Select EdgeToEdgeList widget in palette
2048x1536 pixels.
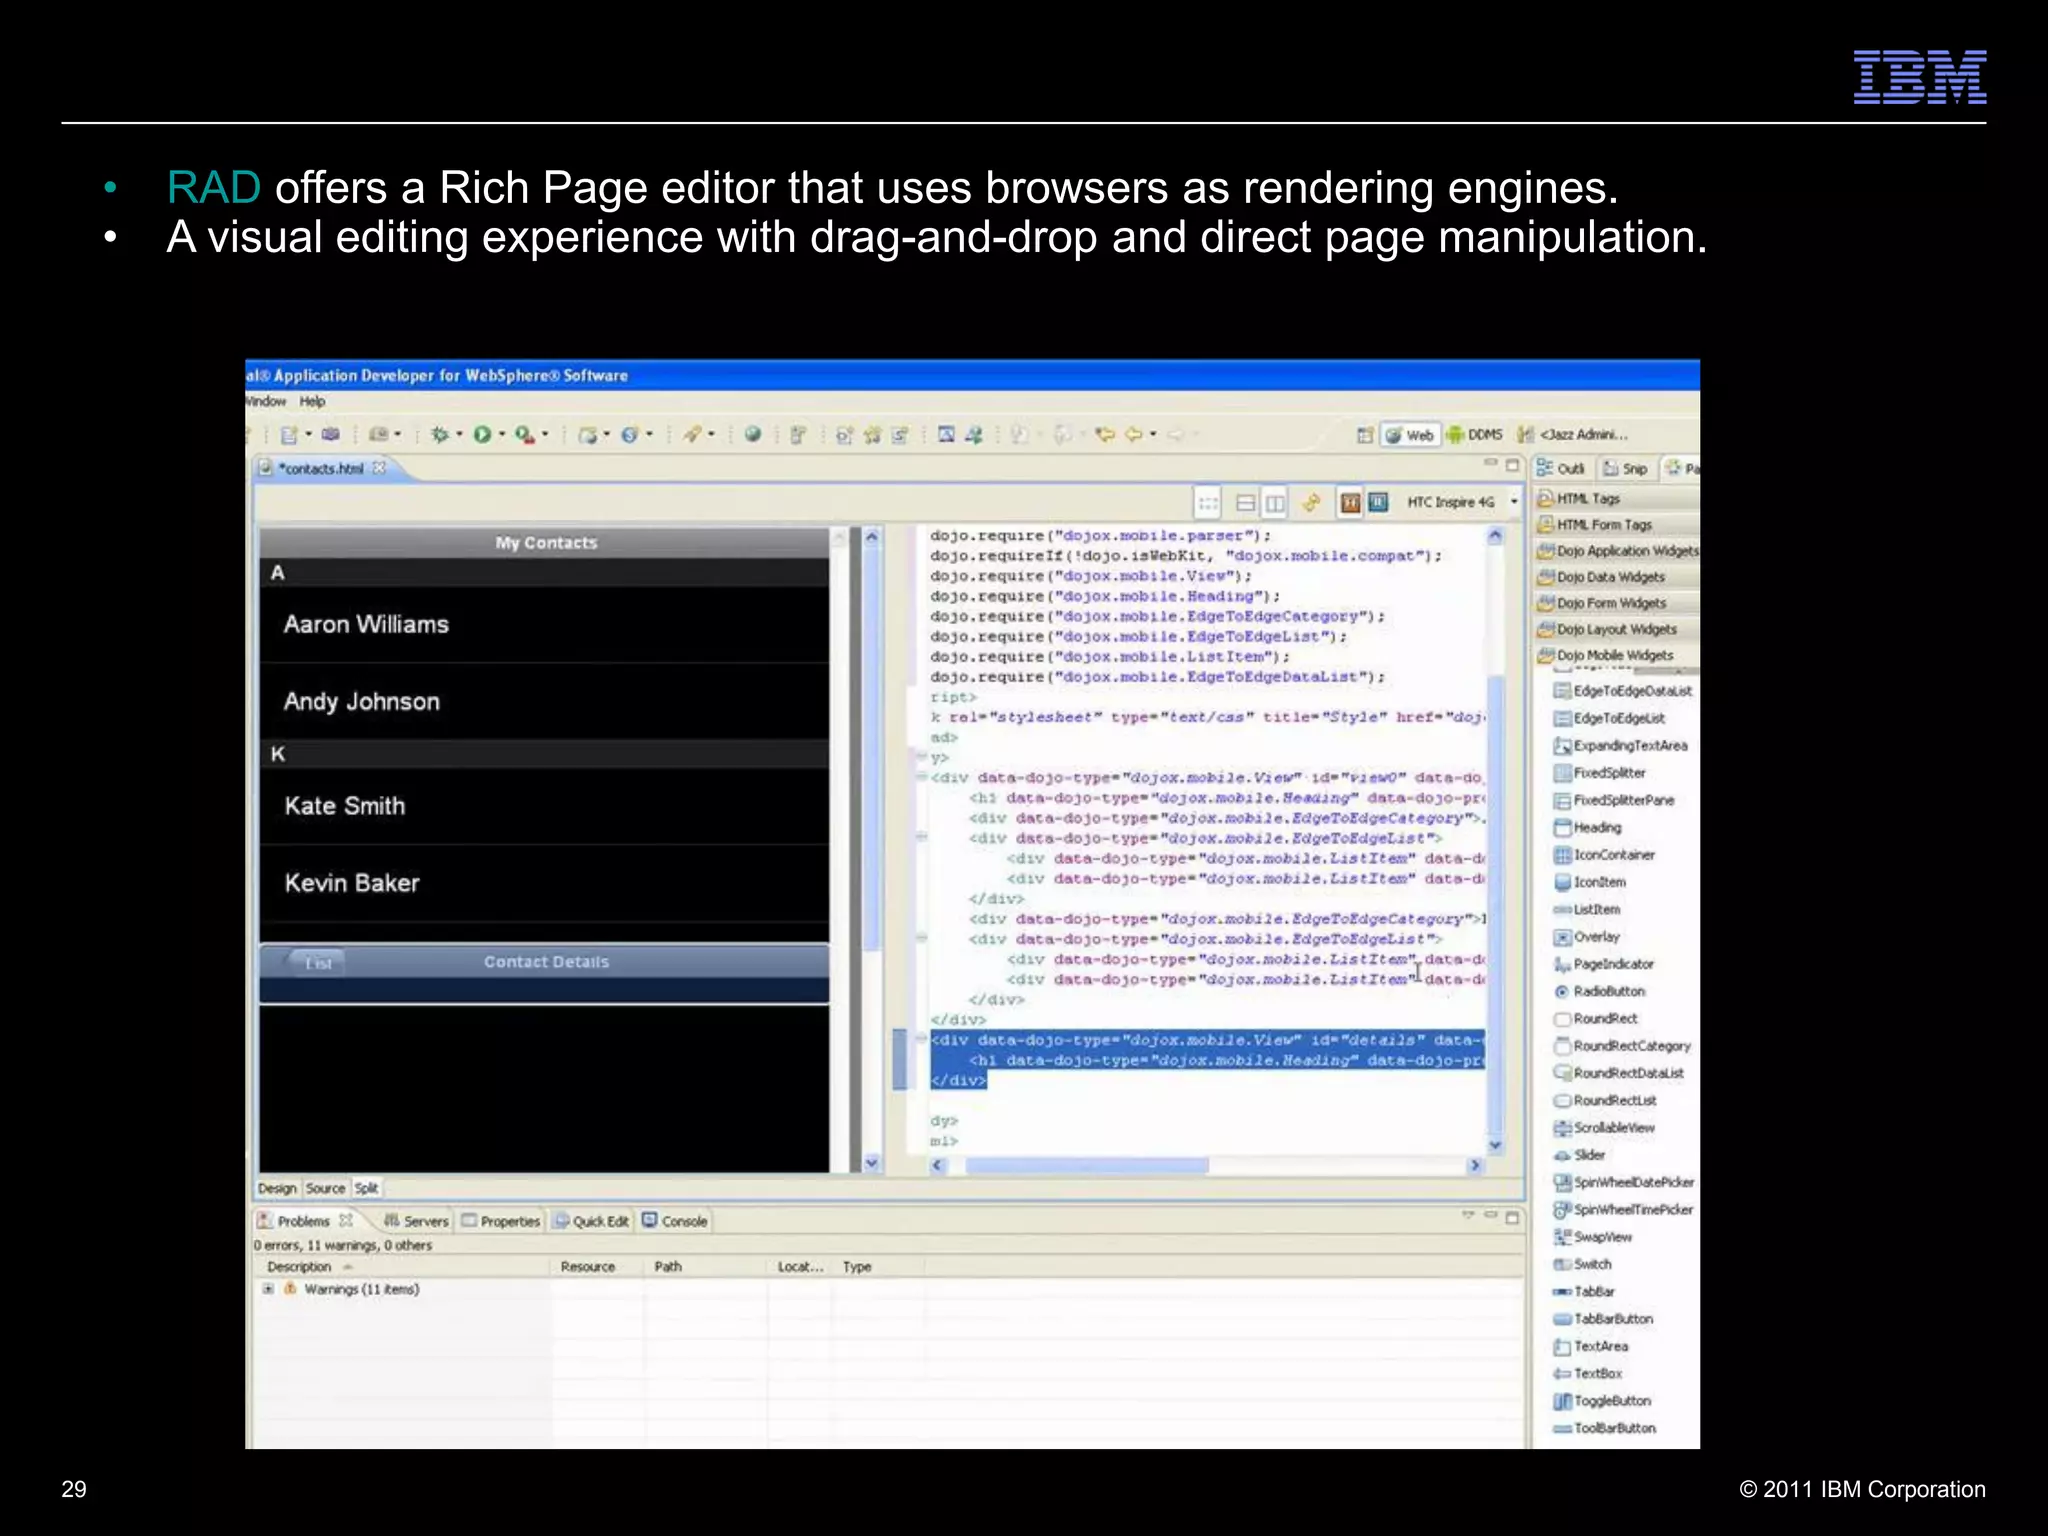[x=1609, y=718]
